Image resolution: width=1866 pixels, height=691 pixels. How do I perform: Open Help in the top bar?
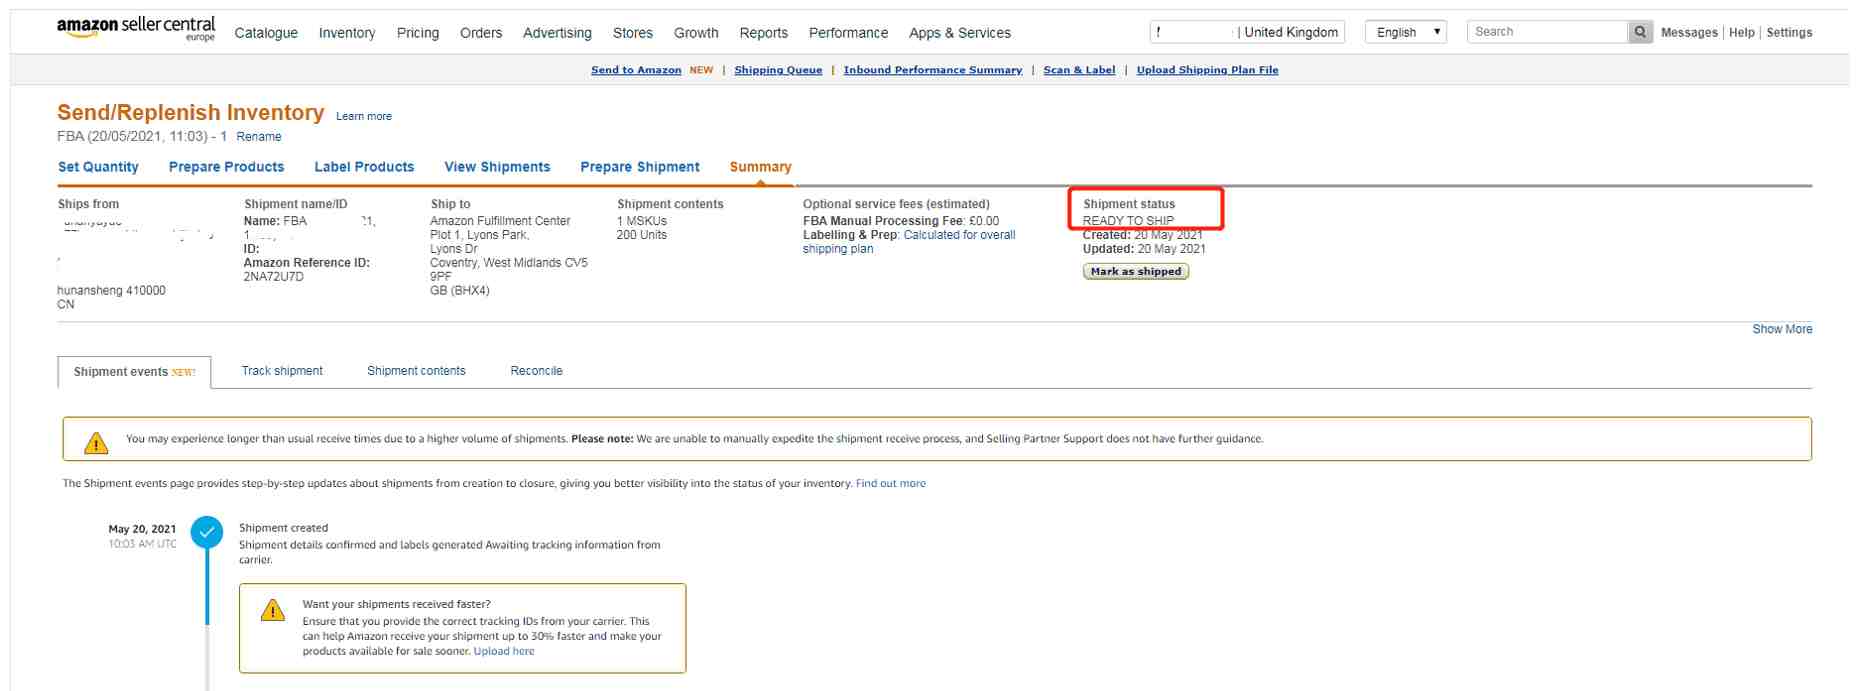1742,33
